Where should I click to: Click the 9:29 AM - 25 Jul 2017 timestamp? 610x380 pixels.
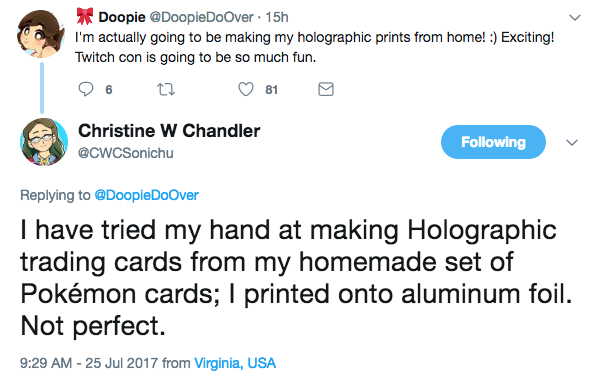pos(89,363)
